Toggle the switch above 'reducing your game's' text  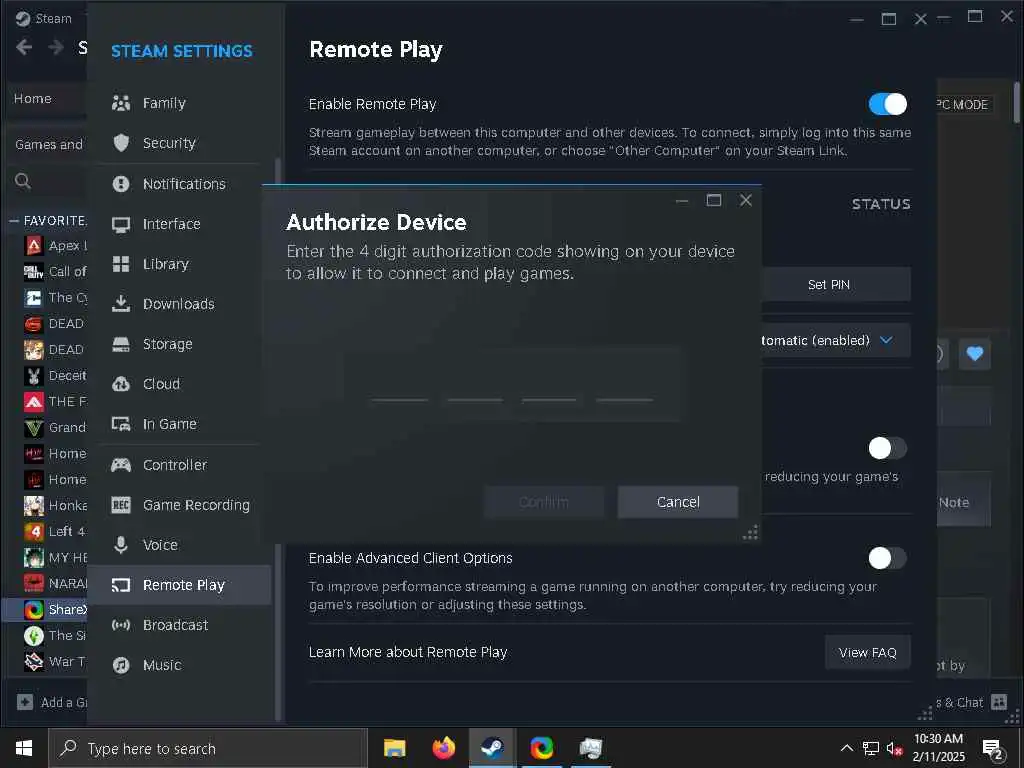(888, 448)
